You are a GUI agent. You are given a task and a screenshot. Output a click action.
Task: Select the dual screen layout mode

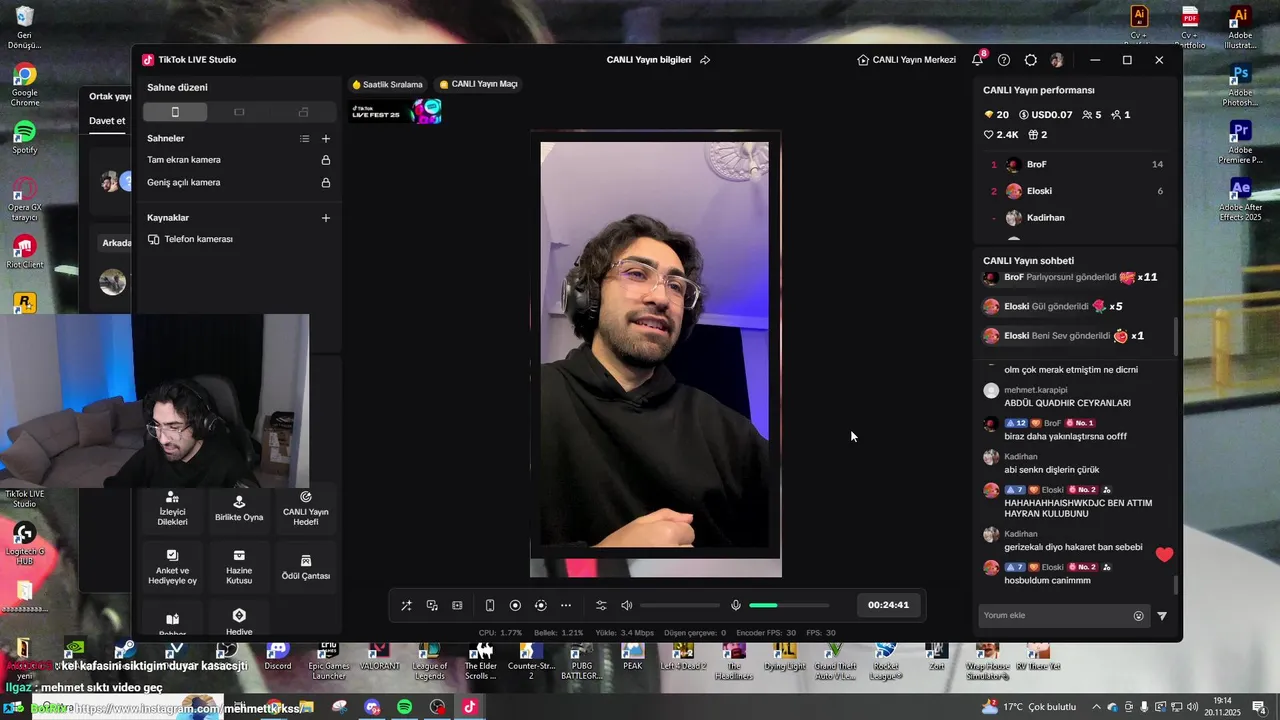pos(303,112)
